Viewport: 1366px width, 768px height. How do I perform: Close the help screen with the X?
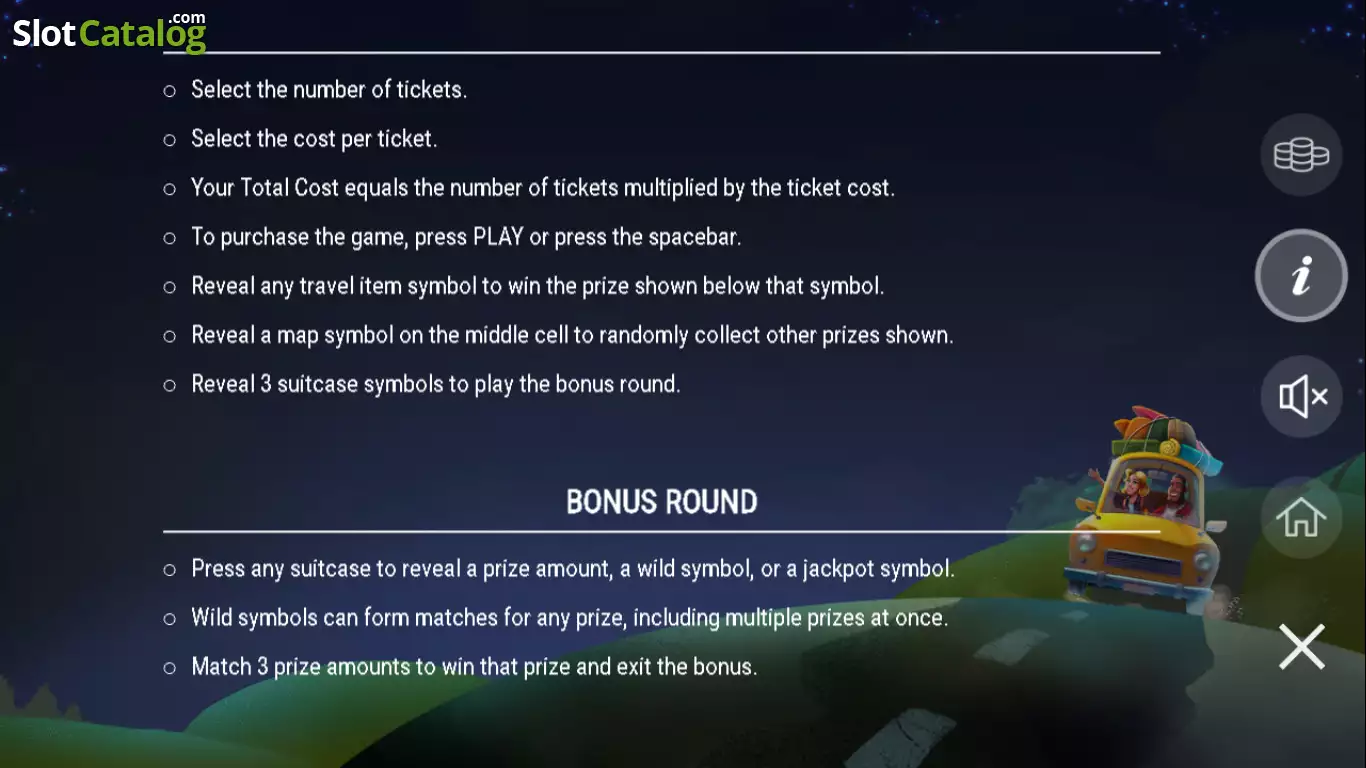point(1301,646)
